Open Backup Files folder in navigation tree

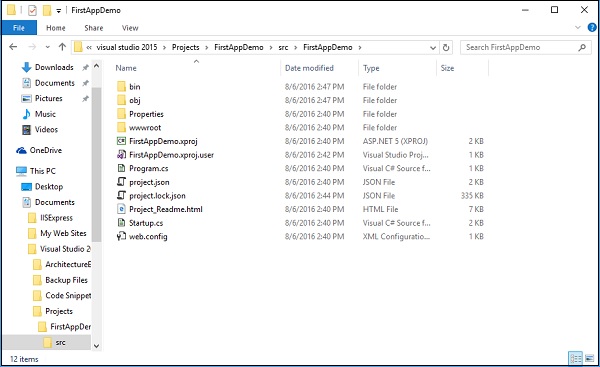[x=60, y=280]
